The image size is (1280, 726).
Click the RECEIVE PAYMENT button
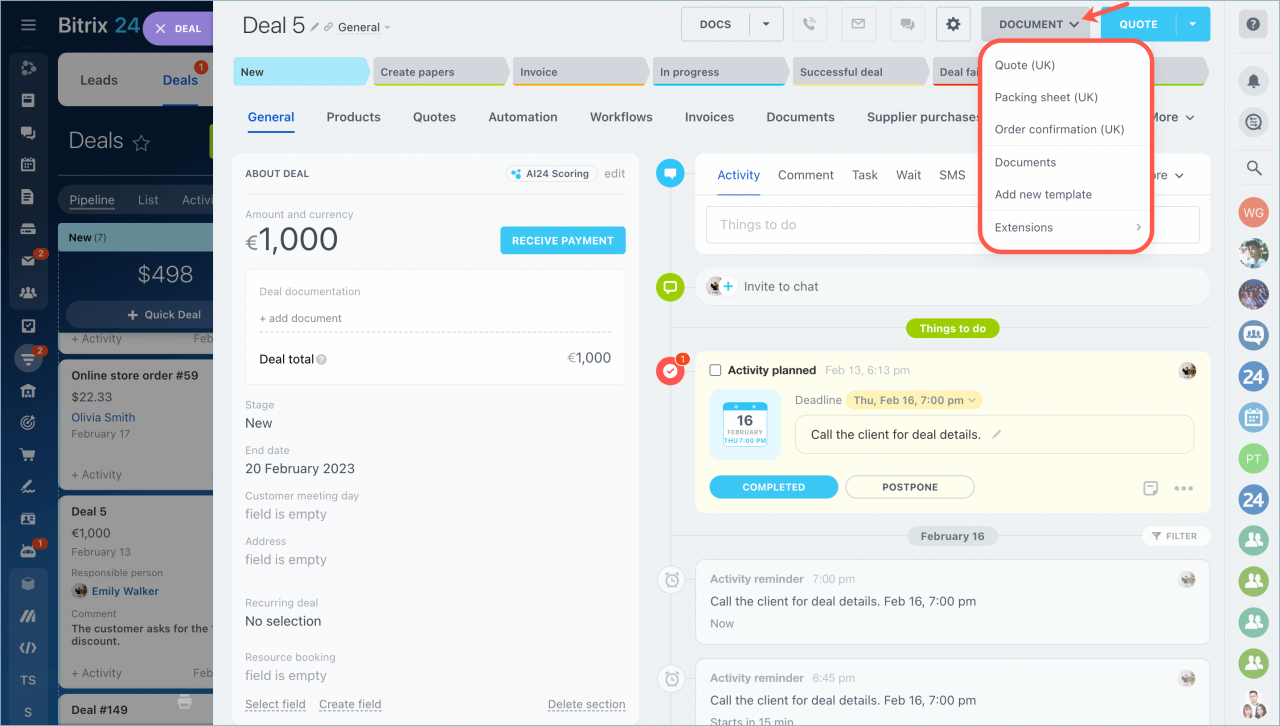(563, 241)
